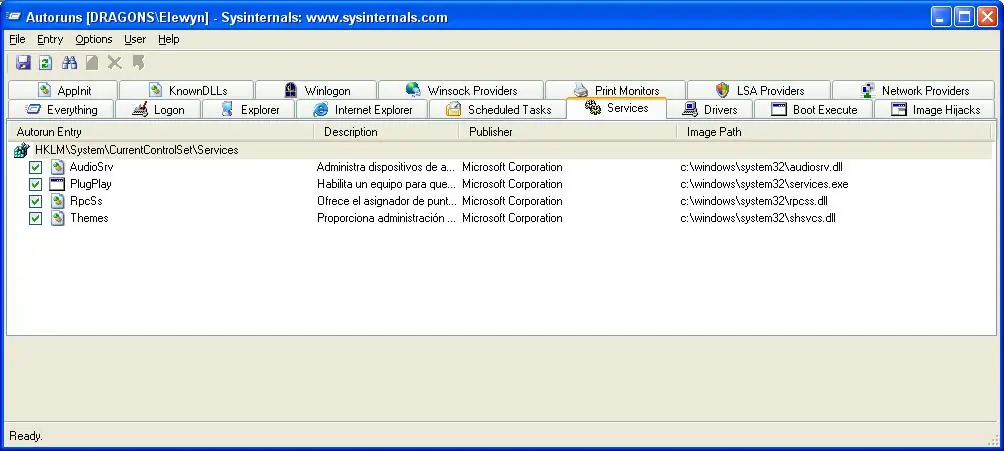Uncheck the RpcSs checkbox
Screen dimensions: 1004x451
pos(35,202)
